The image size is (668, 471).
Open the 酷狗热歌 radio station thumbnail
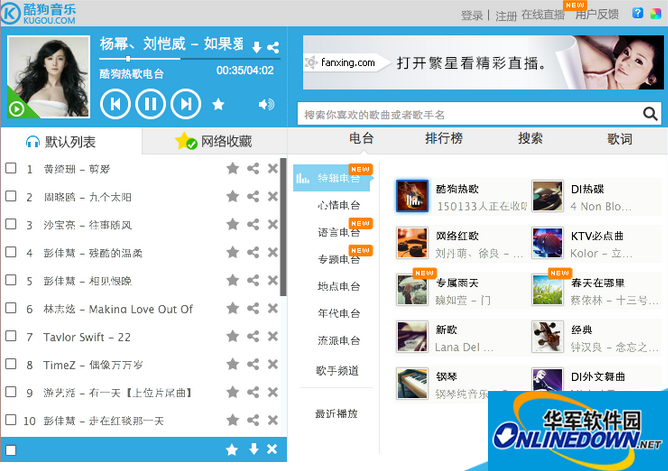pos(412,196)
